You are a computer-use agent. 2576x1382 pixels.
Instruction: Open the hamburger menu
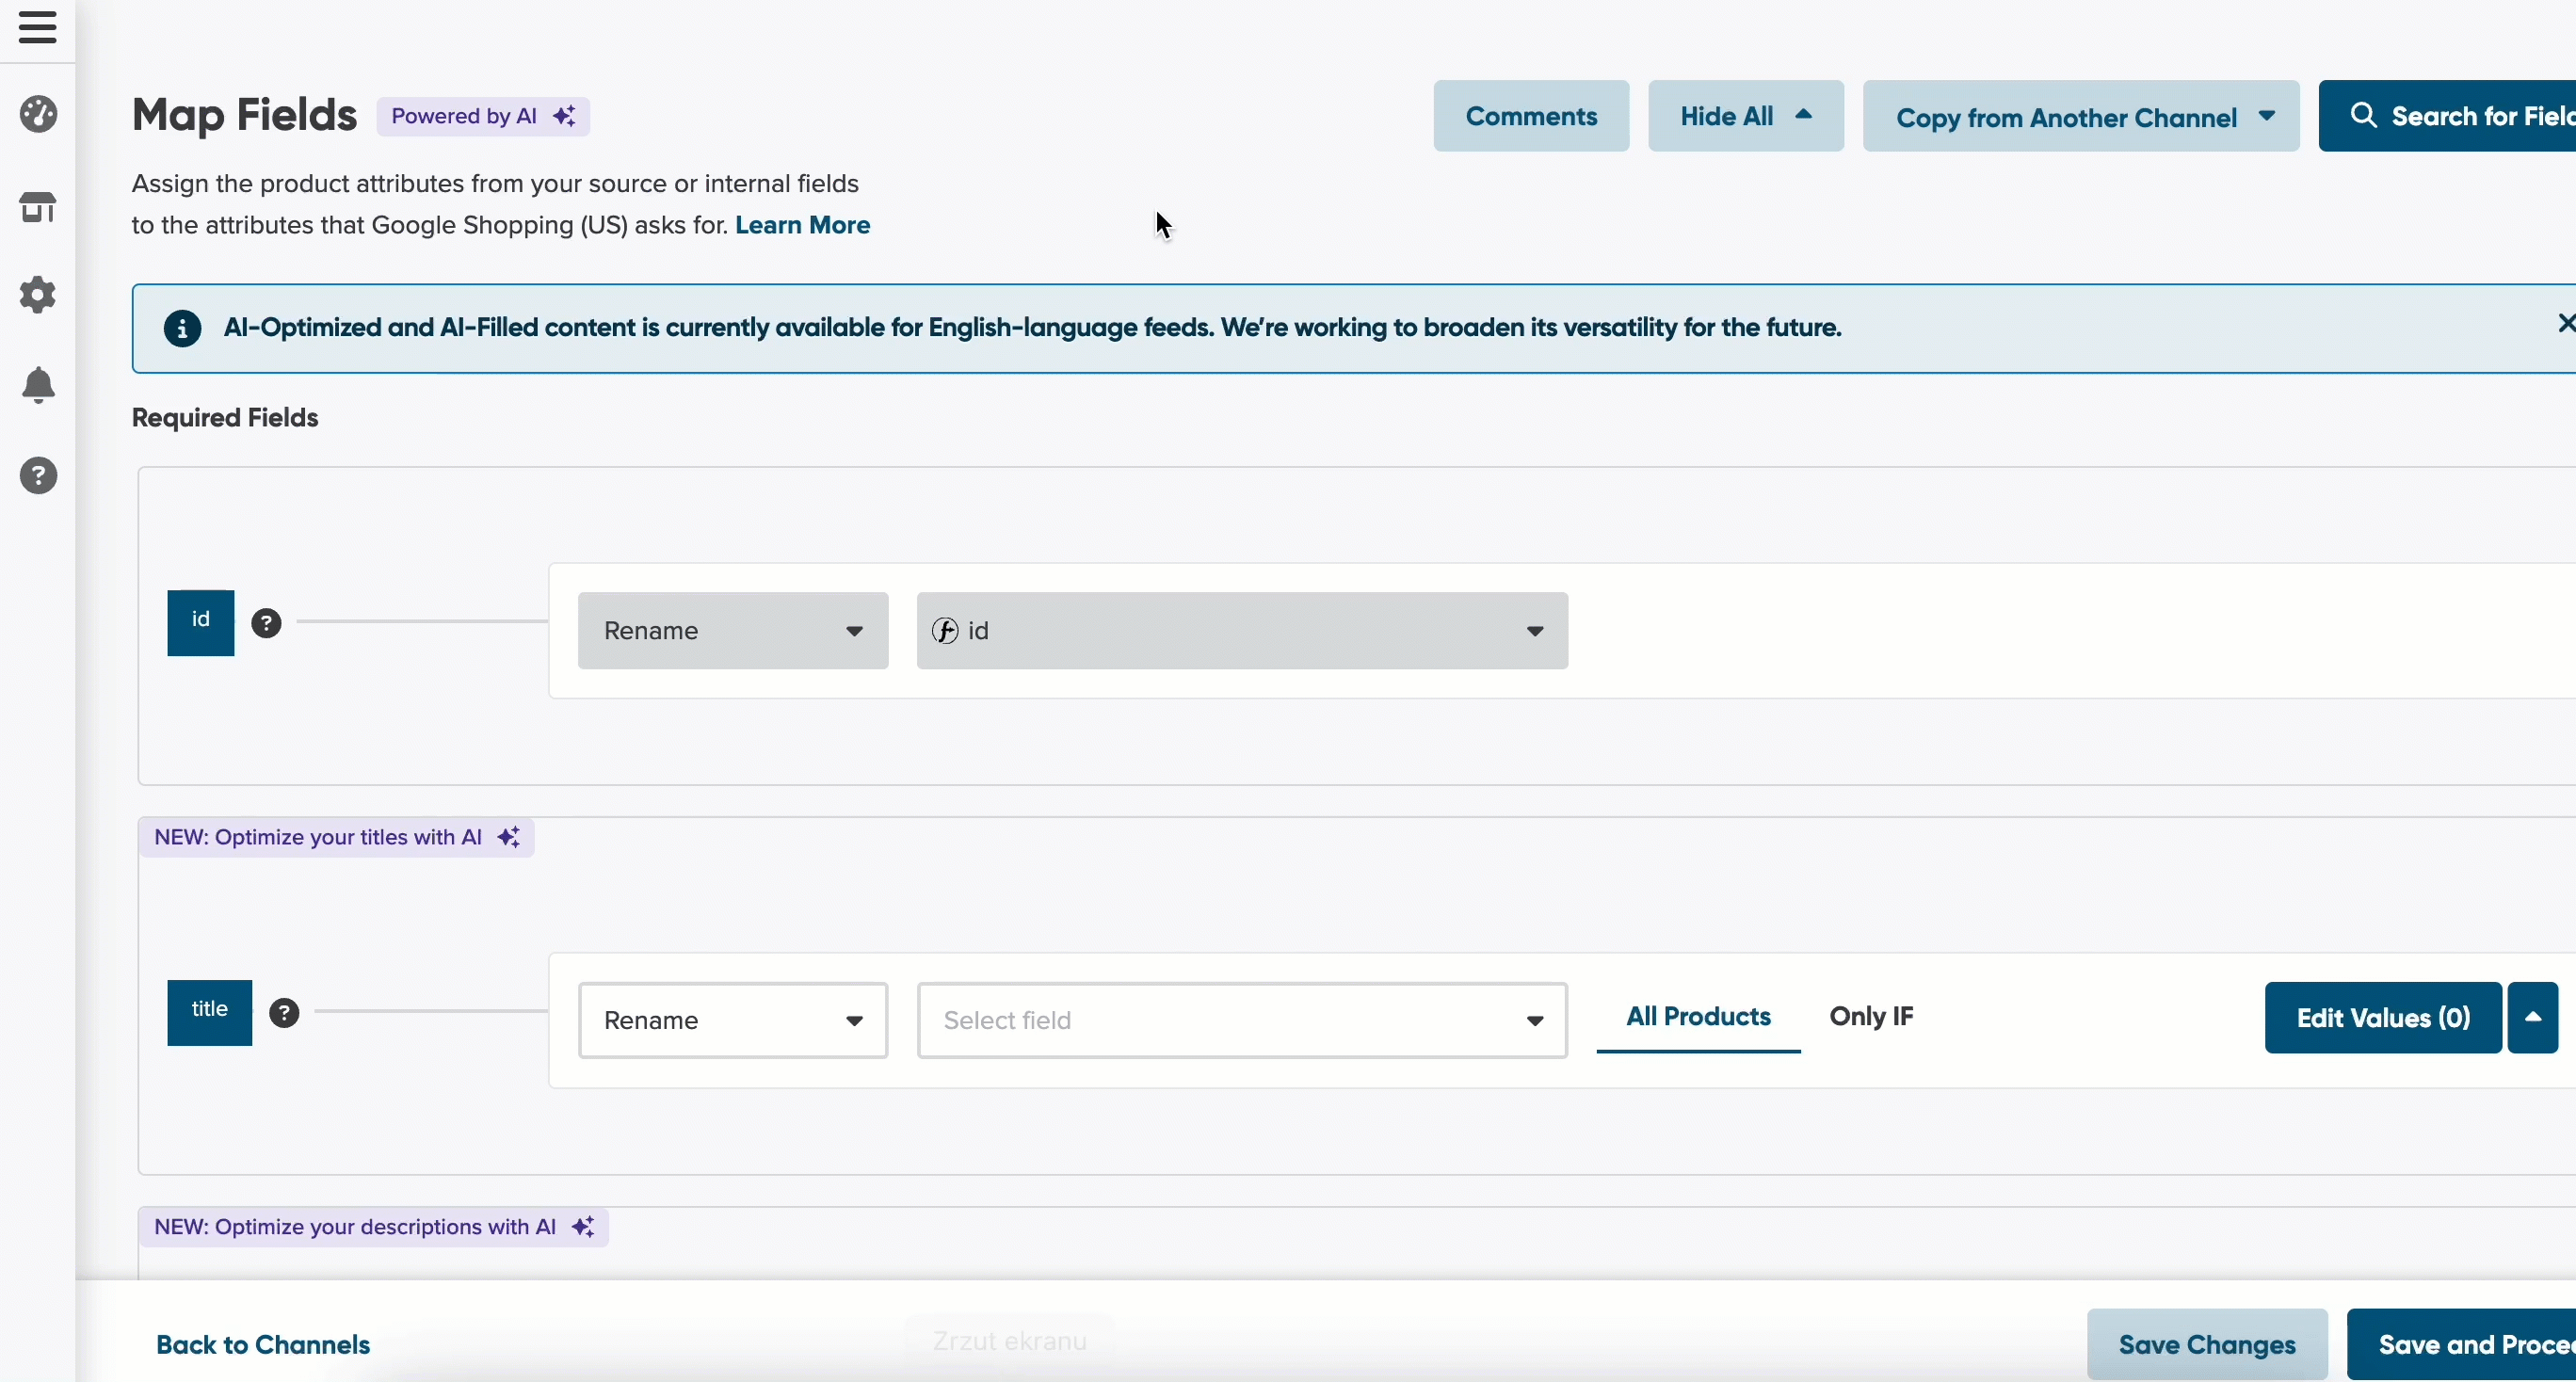click(x=37, y=27)
